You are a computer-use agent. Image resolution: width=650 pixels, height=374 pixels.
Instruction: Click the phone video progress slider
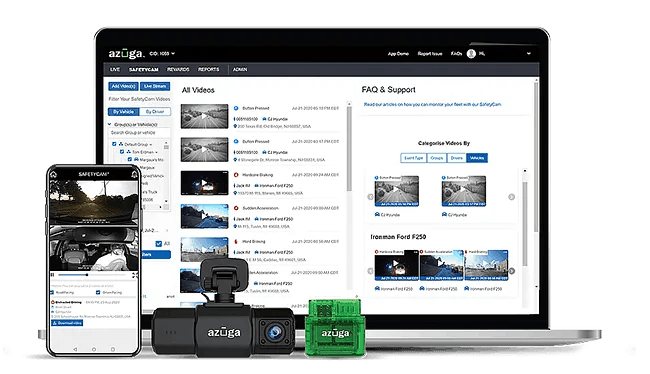pos(92,275)
